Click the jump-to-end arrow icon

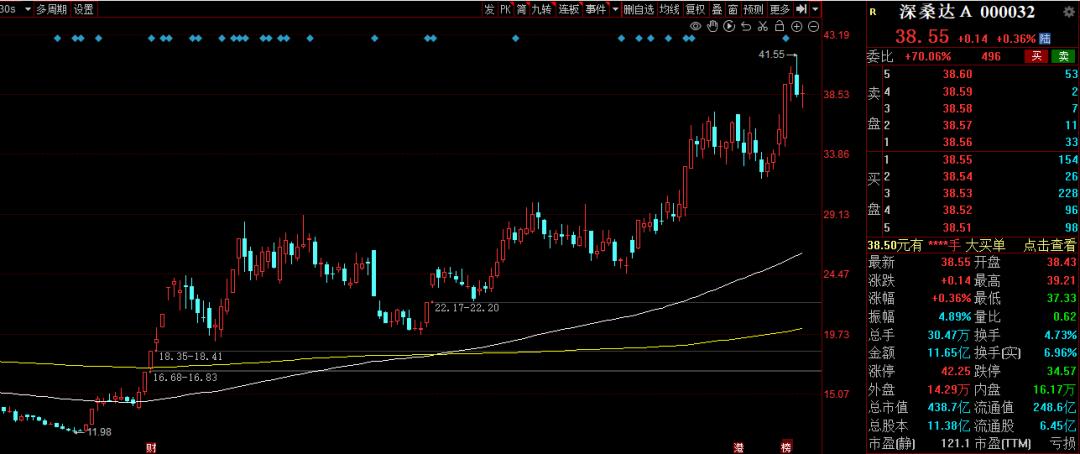pyautogui.click(x=801, y=9)
